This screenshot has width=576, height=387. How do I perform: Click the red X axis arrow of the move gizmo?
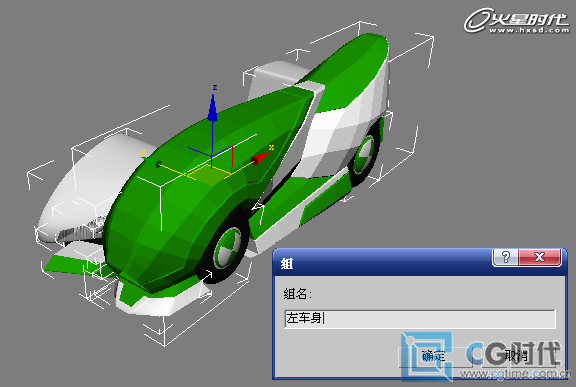pyautogui.click(x=260, y=159)
